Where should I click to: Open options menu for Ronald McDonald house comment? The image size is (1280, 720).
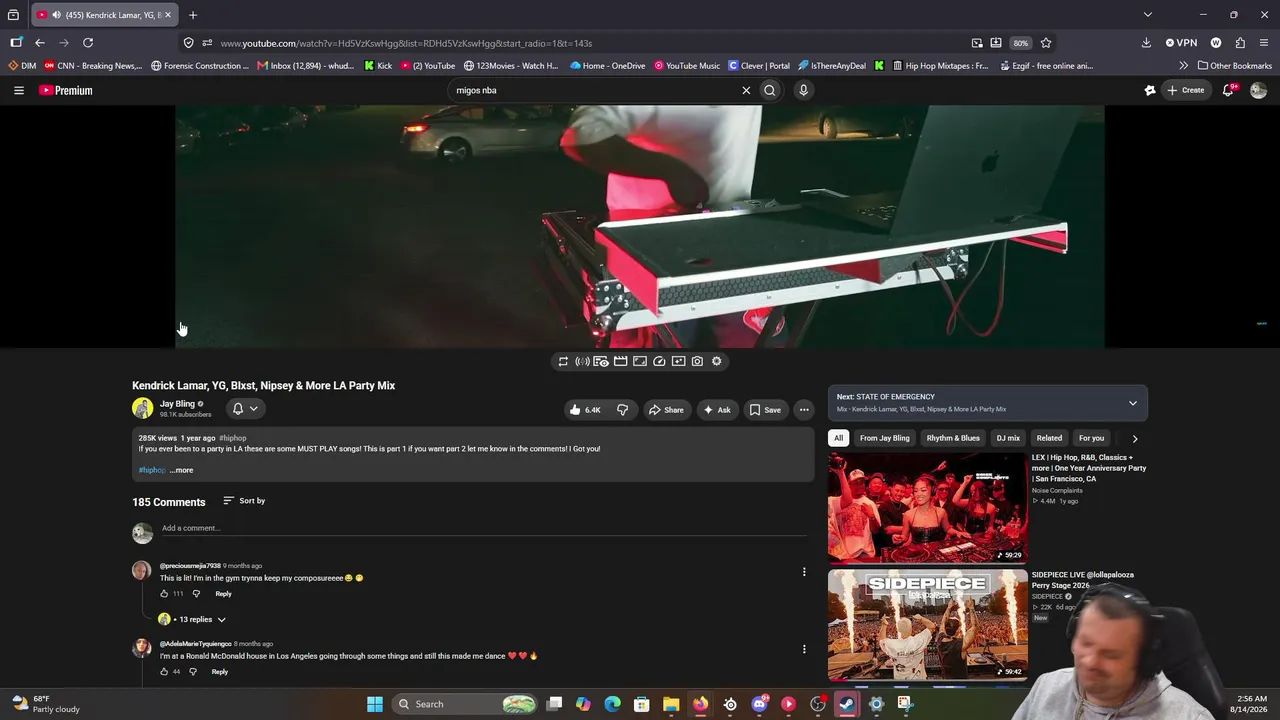[x=804, y=649]
